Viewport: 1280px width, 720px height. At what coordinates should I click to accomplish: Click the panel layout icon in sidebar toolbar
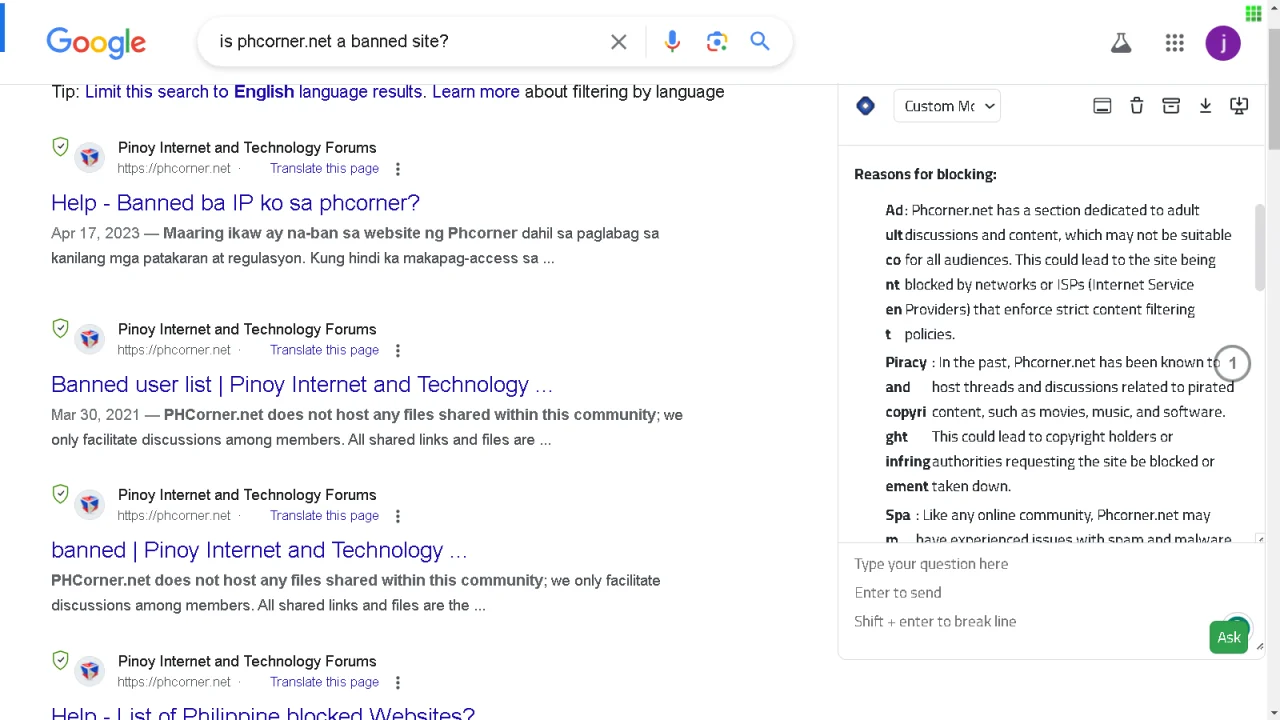tap(1102, 106)
